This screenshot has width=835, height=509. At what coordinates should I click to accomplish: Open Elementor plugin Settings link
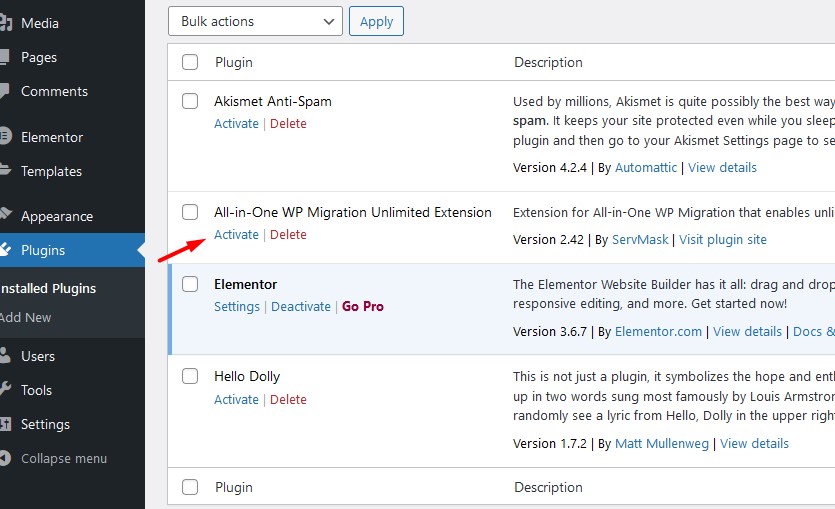click(x=237, y=307)
